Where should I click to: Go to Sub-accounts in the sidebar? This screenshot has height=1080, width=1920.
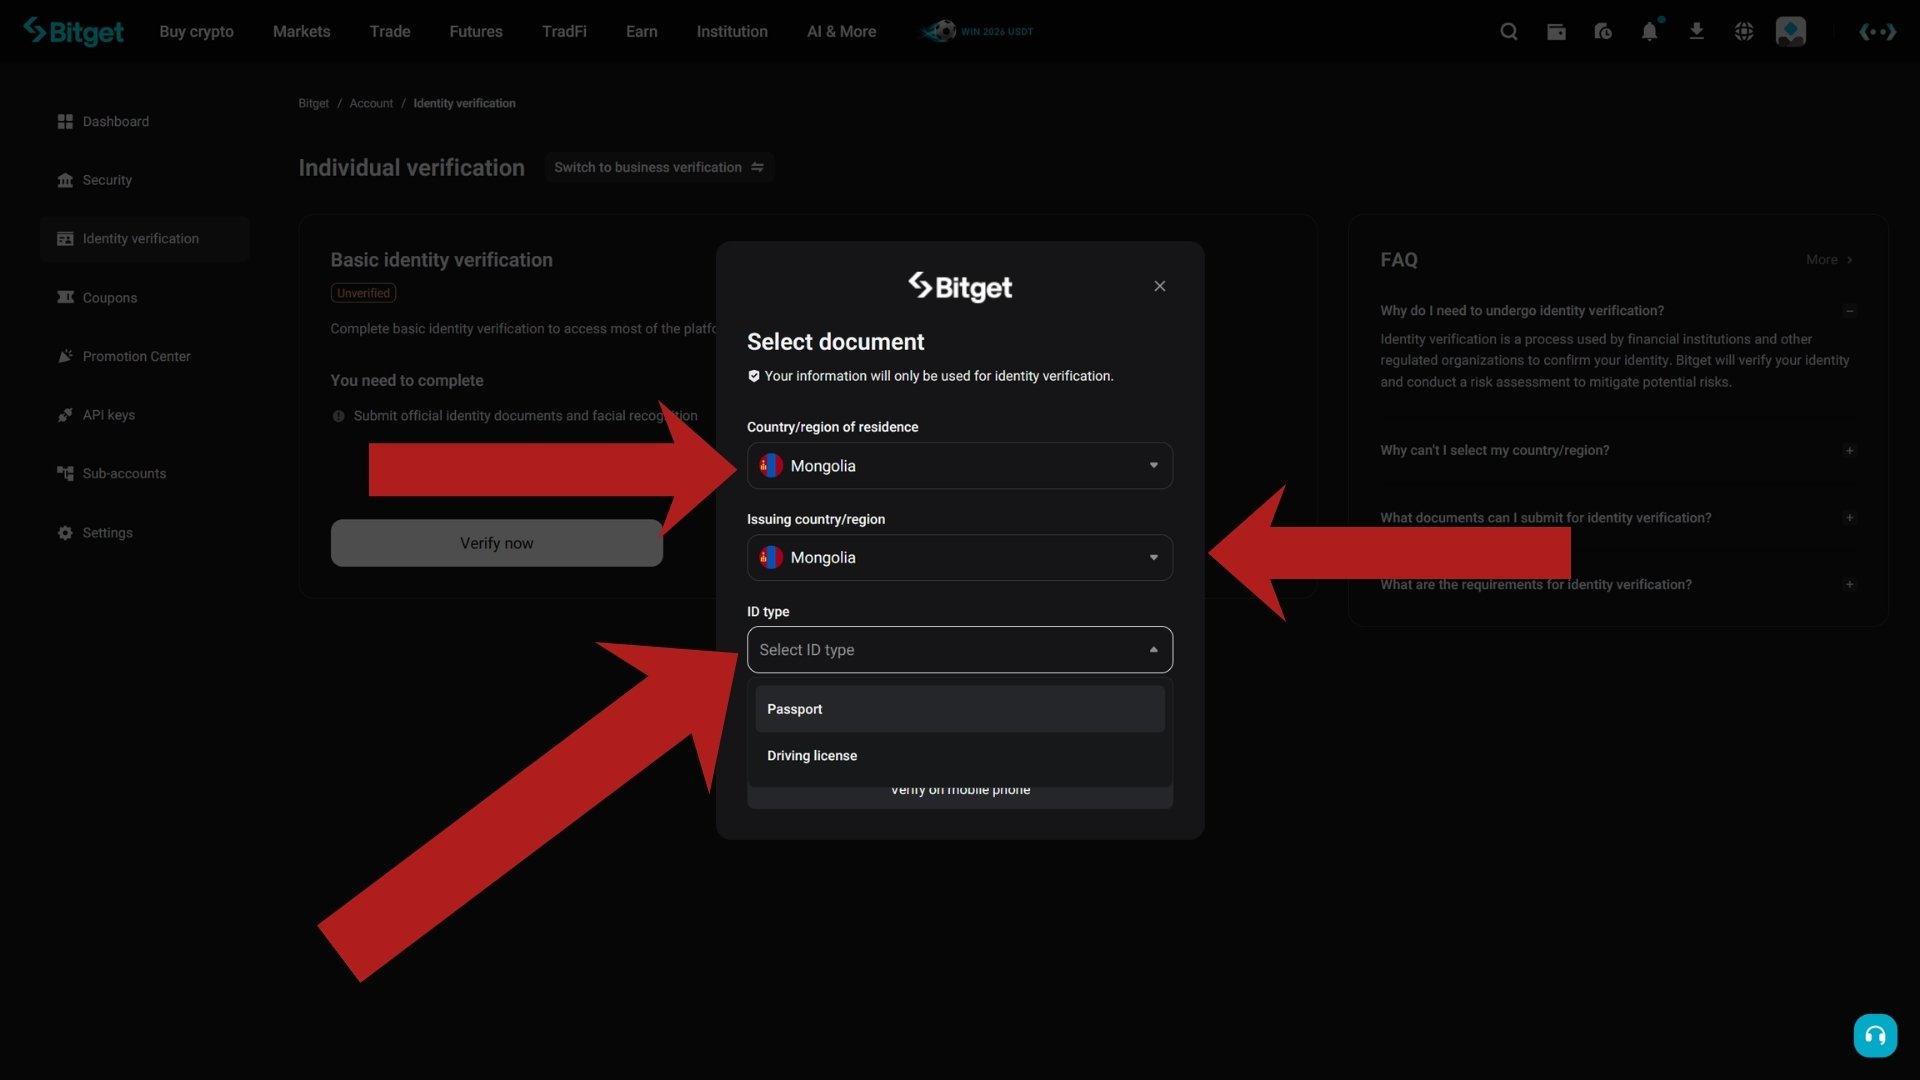pyautogui.click(x=124, y=474)
